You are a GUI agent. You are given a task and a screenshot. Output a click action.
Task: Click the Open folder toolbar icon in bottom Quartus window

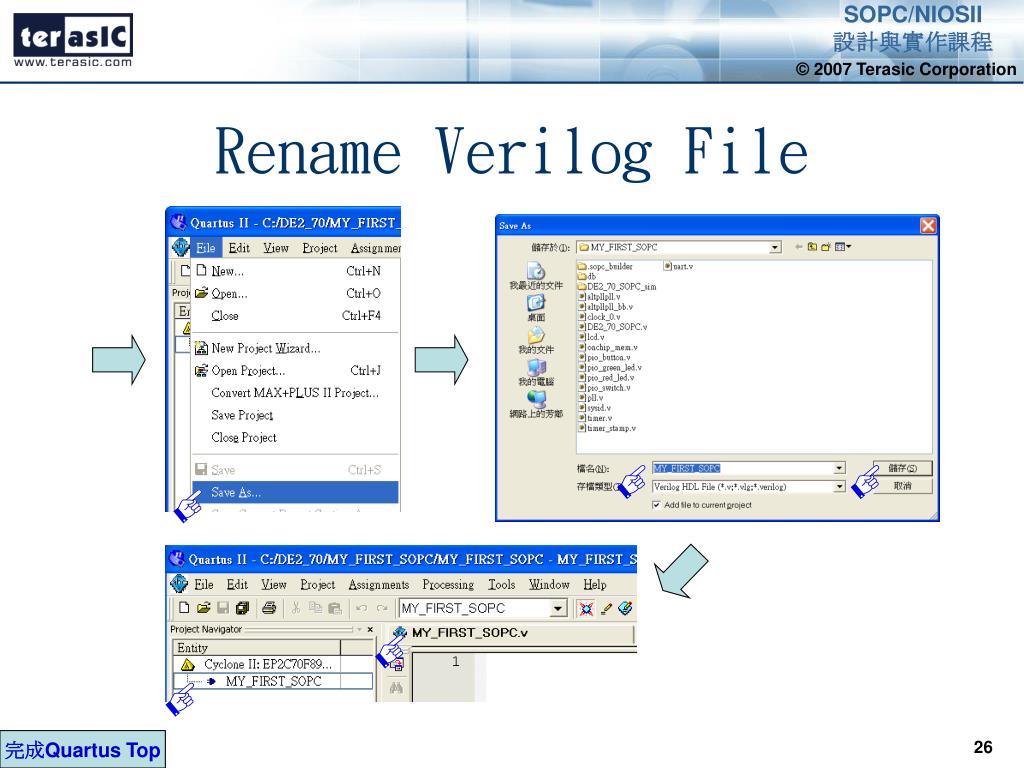point(204,608)
